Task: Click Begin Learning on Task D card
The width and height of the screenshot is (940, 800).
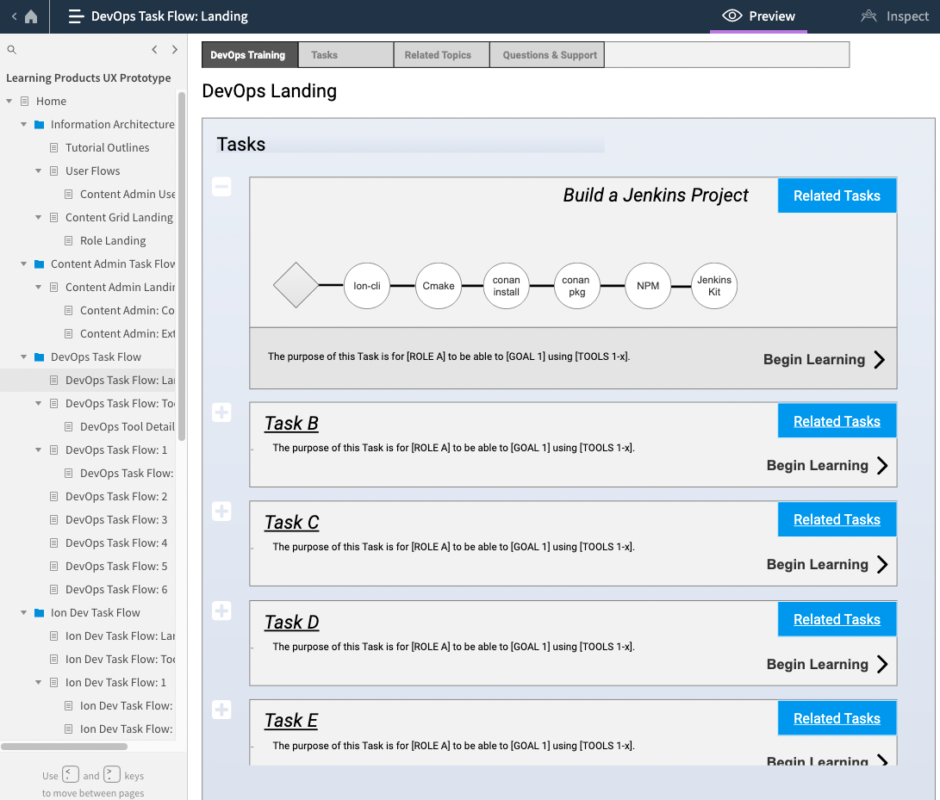Action: pyautogui.click(x=827, y=664)
